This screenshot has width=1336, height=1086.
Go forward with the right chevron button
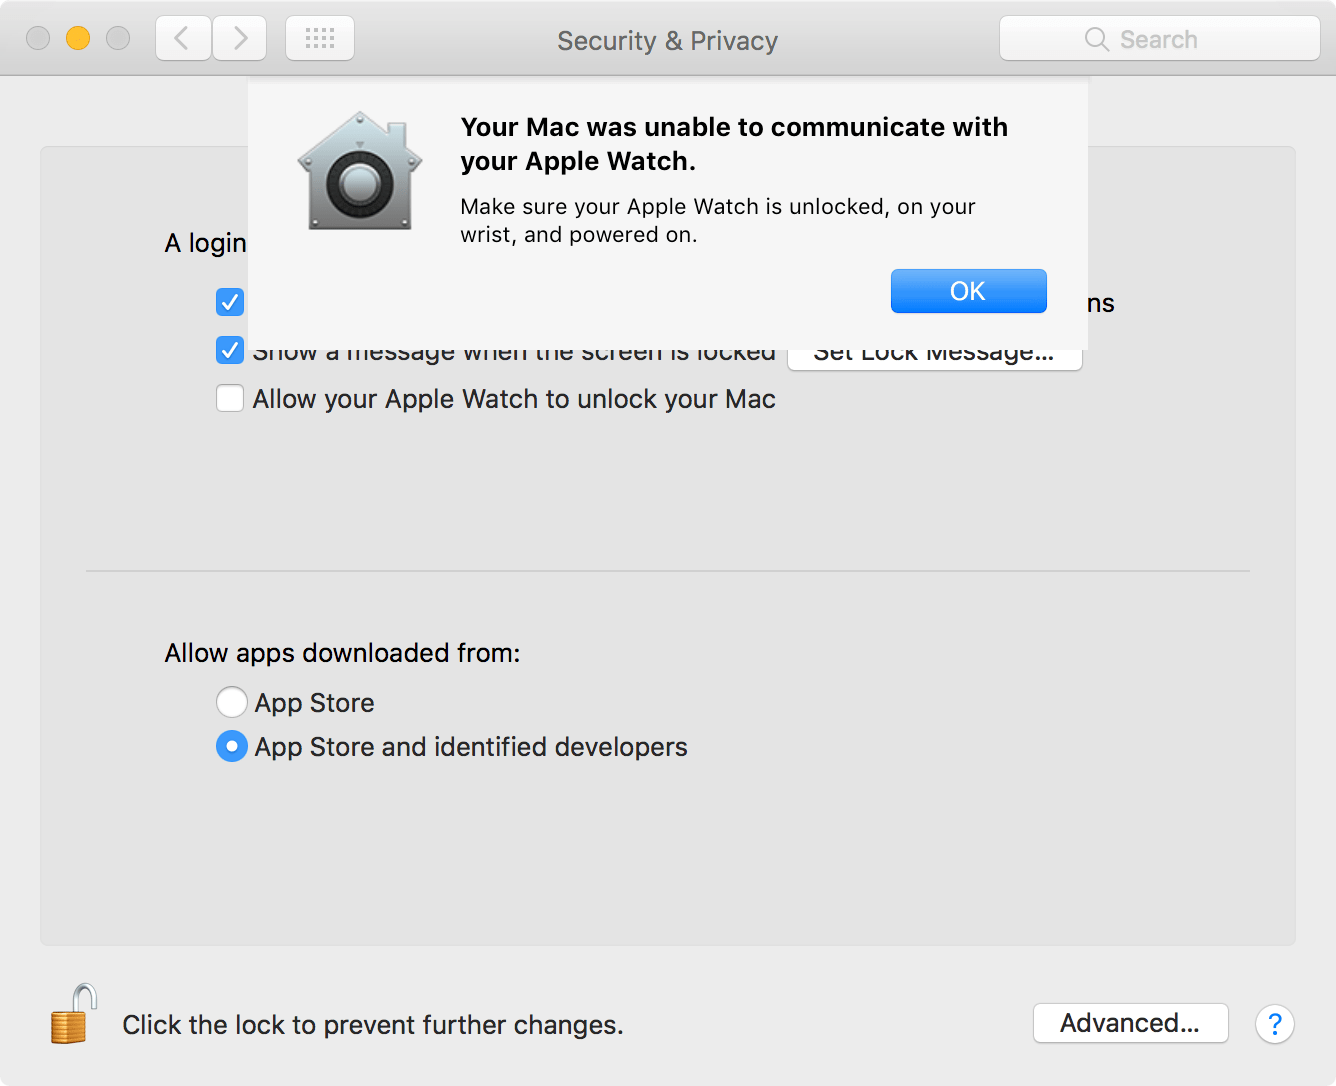click(240, 39)
